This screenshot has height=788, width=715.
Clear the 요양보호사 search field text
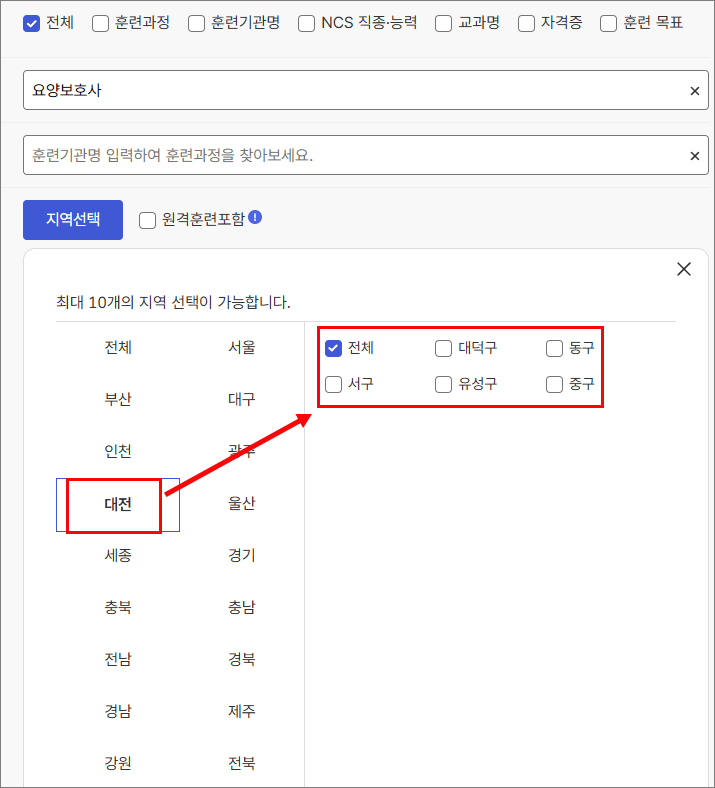point(695,91)
